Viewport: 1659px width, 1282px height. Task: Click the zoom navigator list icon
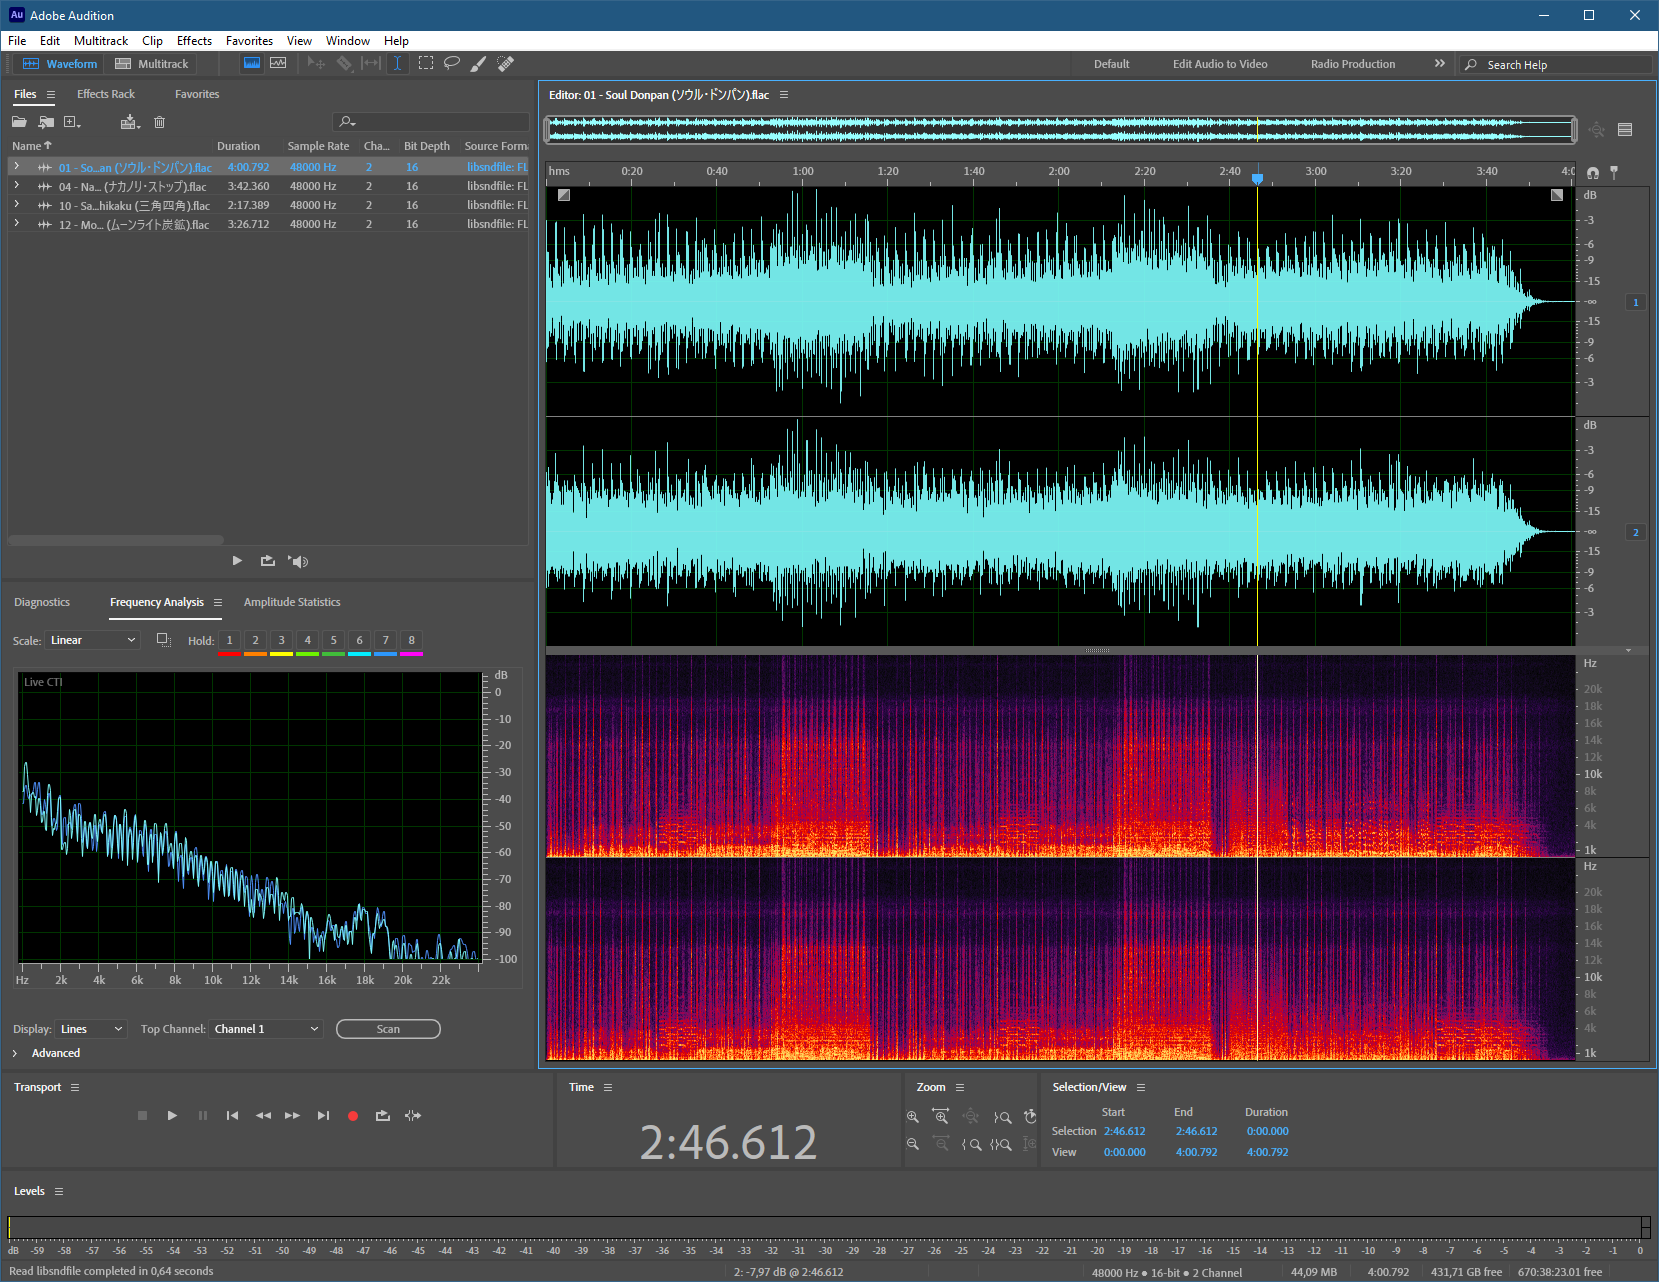click(1625, 130)
